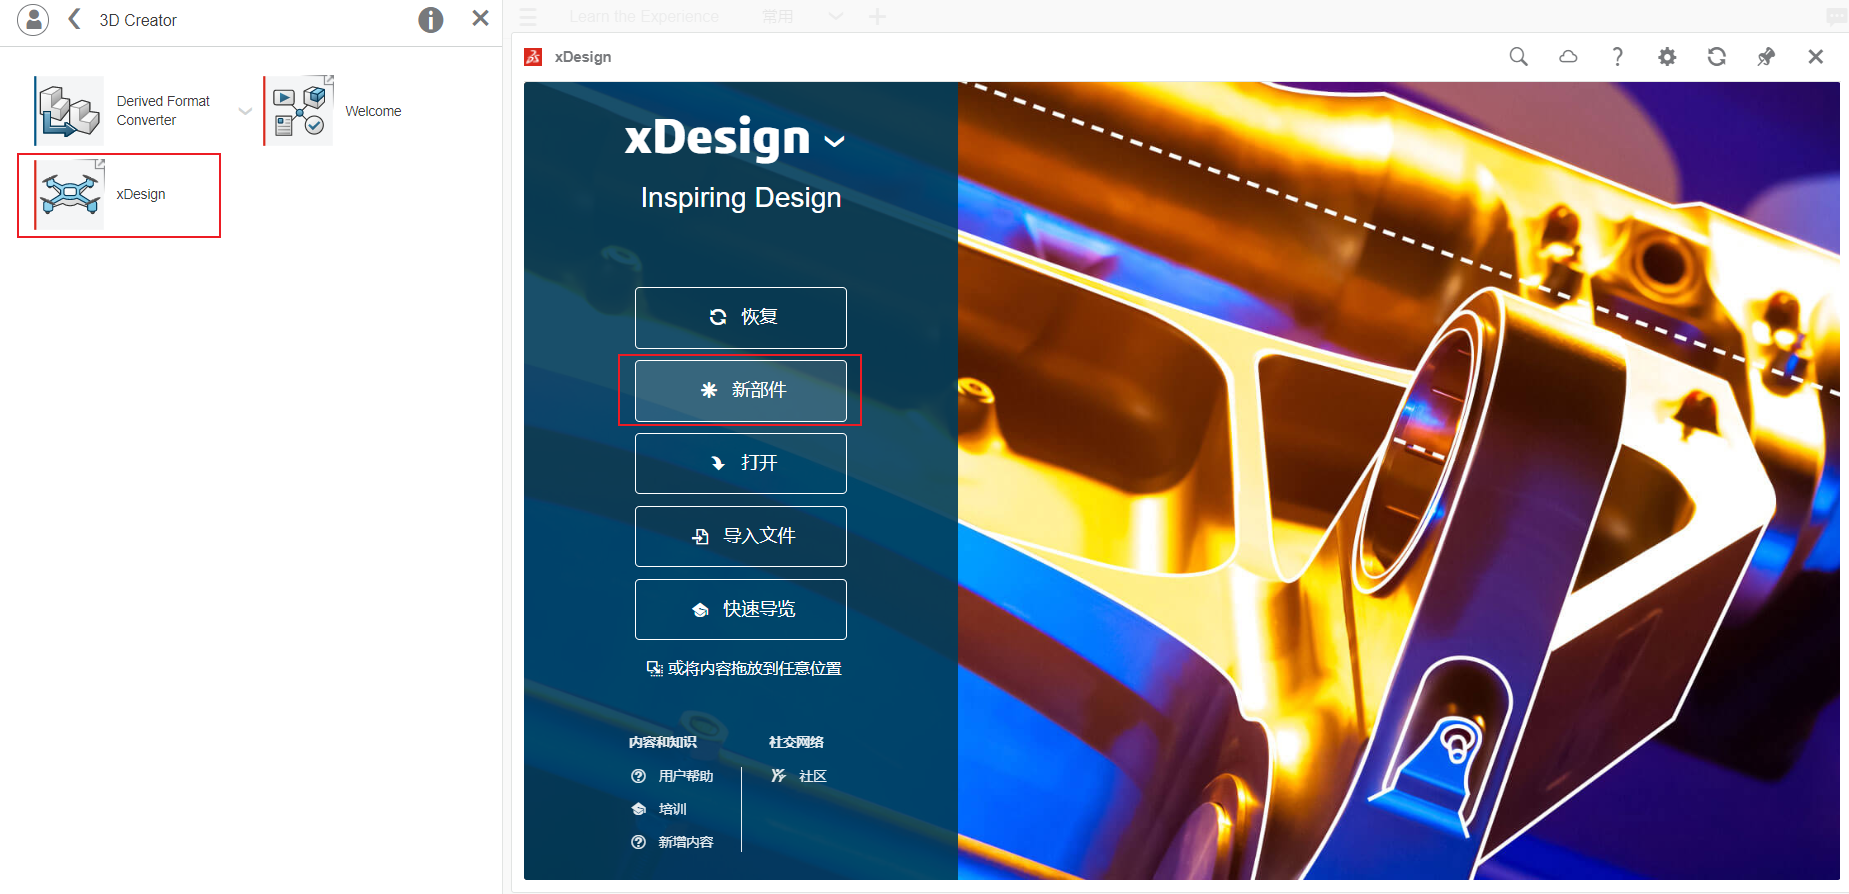Click the 3D Creator title text
The width and height of the screenshot is (1849, 894).
coord(138,20)
